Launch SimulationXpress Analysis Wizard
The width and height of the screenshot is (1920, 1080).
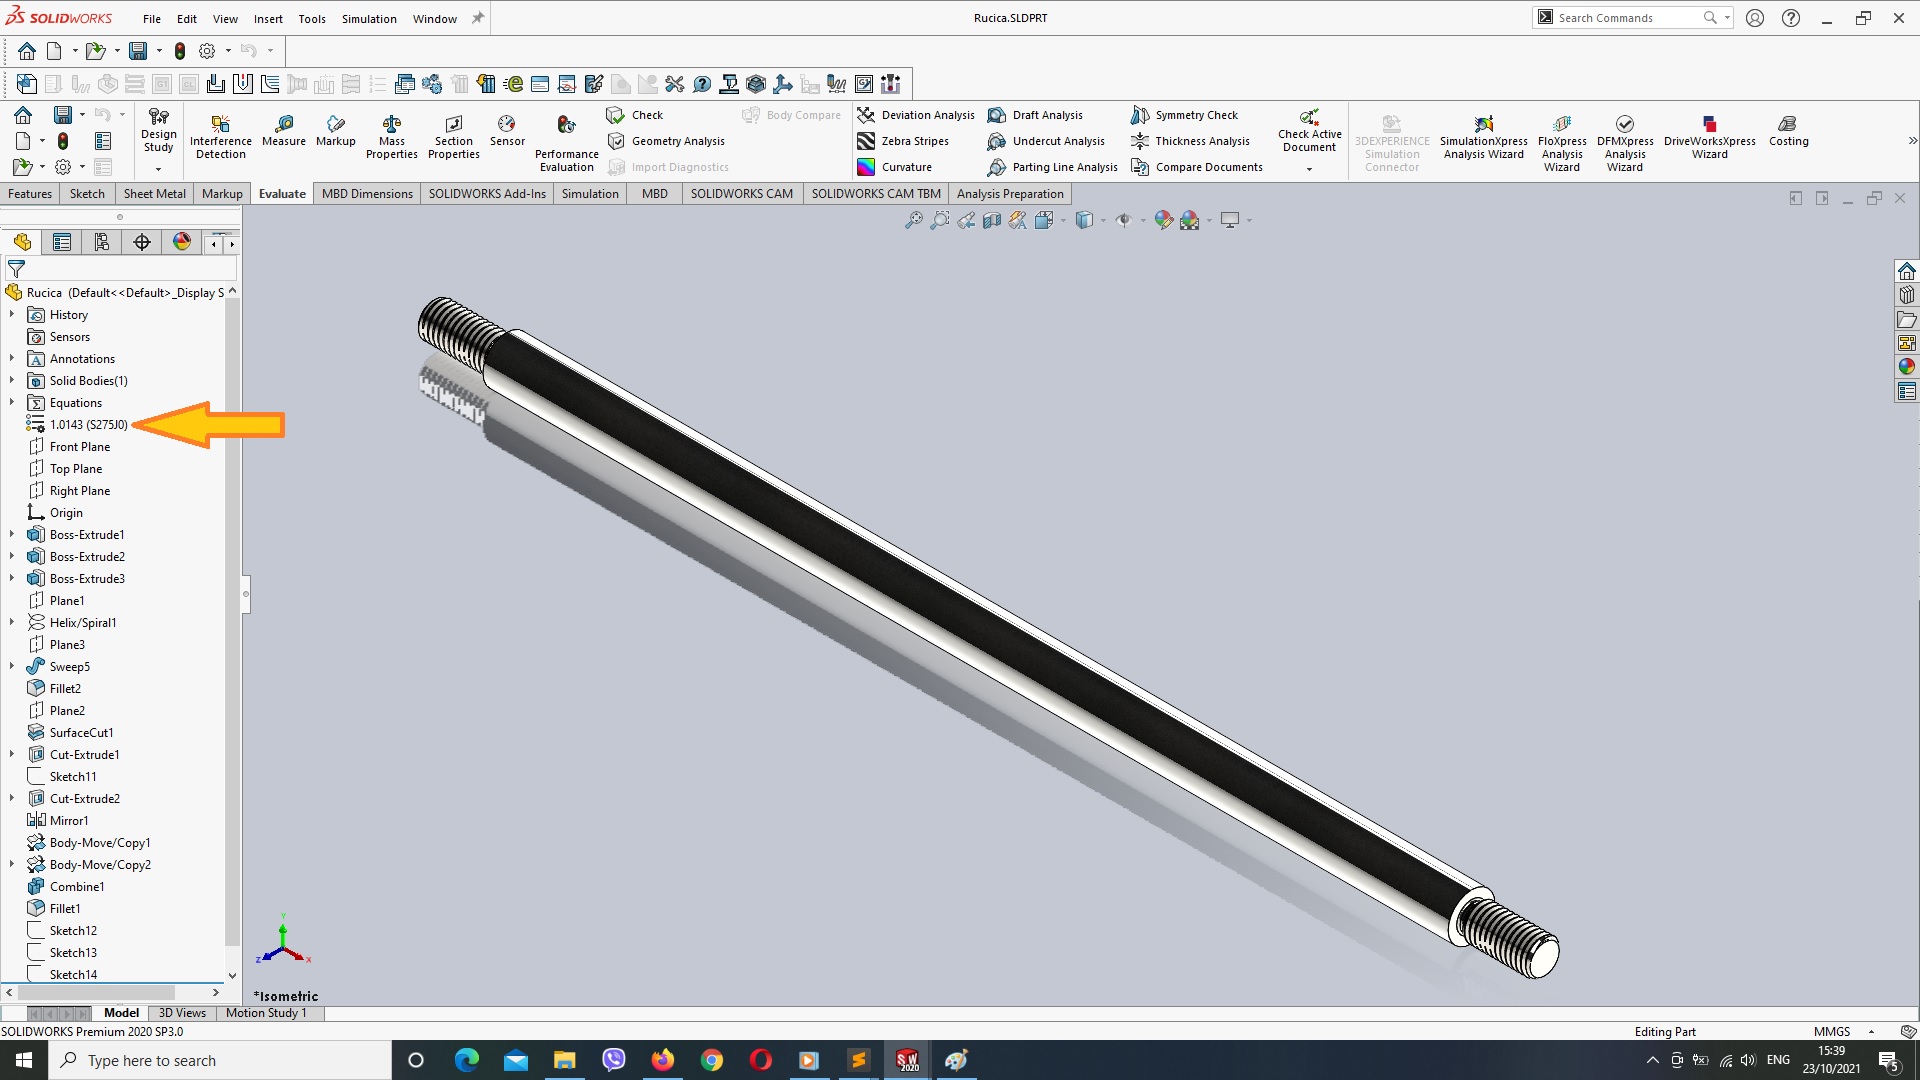[1483, 138]
